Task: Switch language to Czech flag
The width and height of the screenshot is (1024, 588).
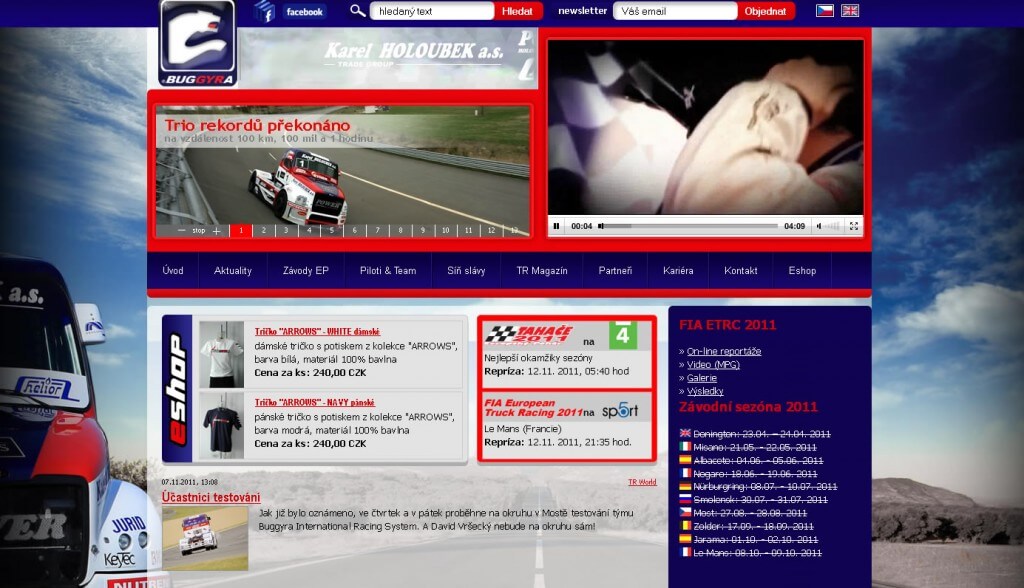Action: pyautogui.click(x=825, y=10)
